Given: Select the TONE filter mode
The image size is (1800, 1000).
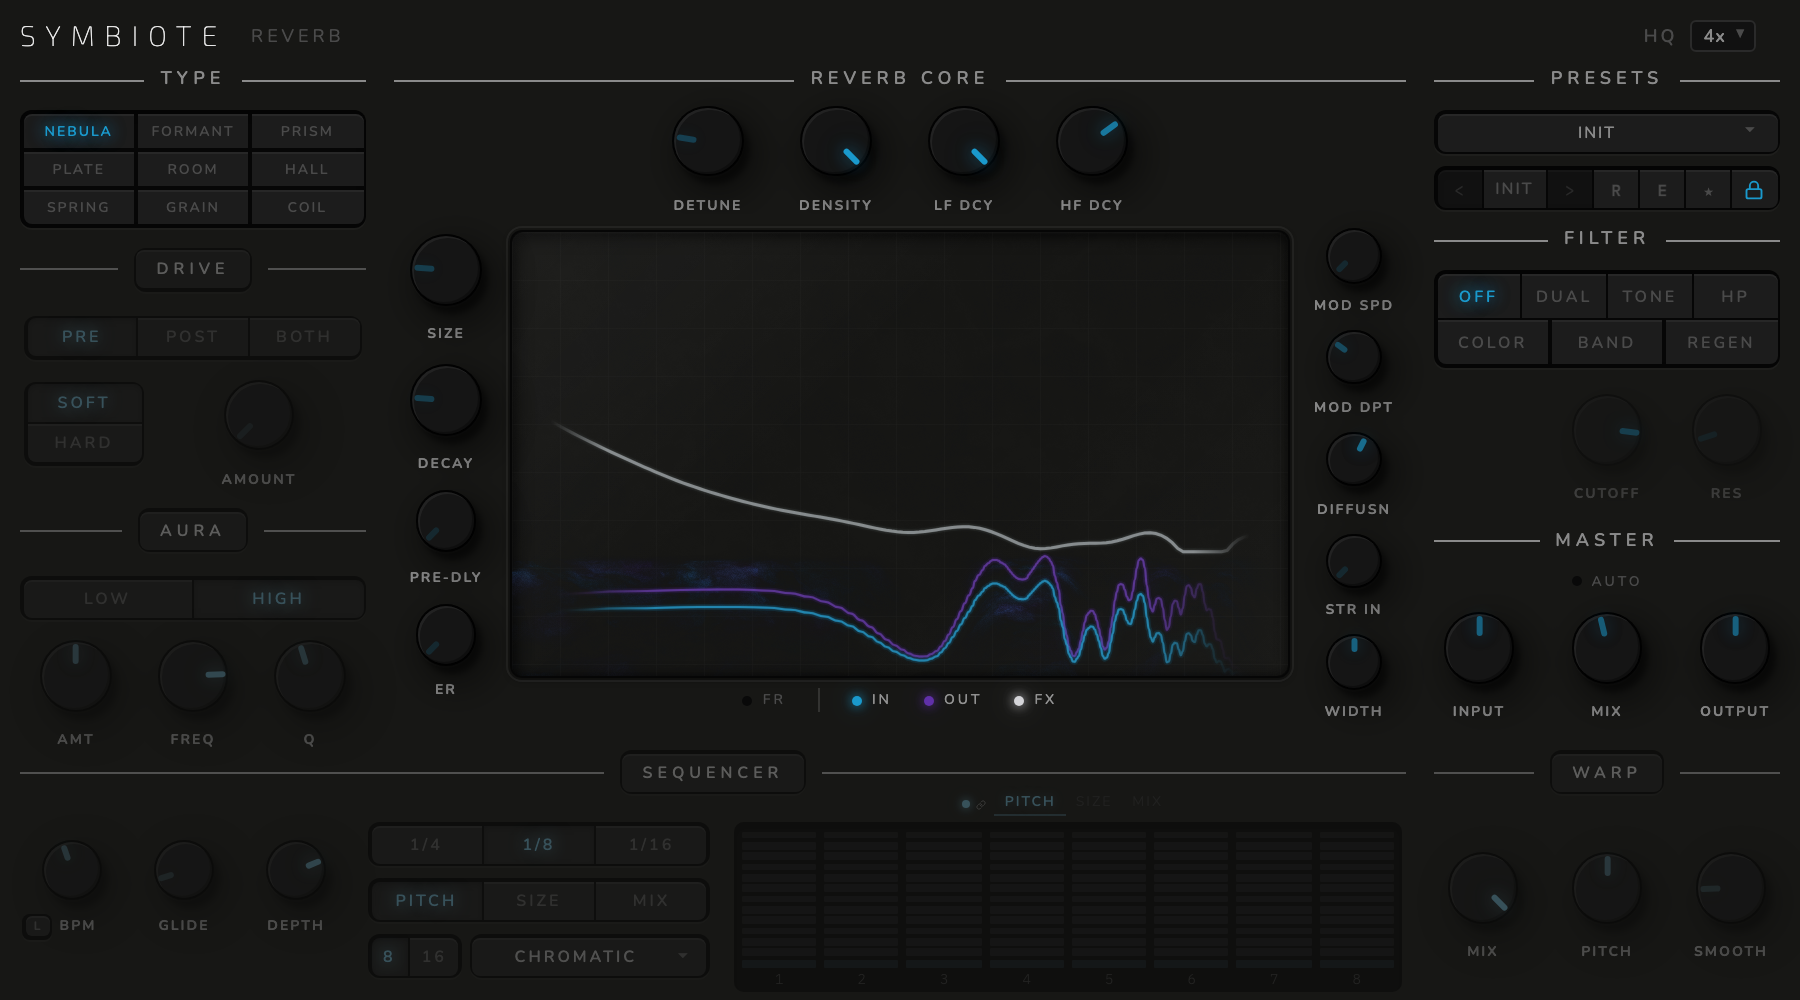Looking at the screenshot, I should click(x=1649, y=297).
